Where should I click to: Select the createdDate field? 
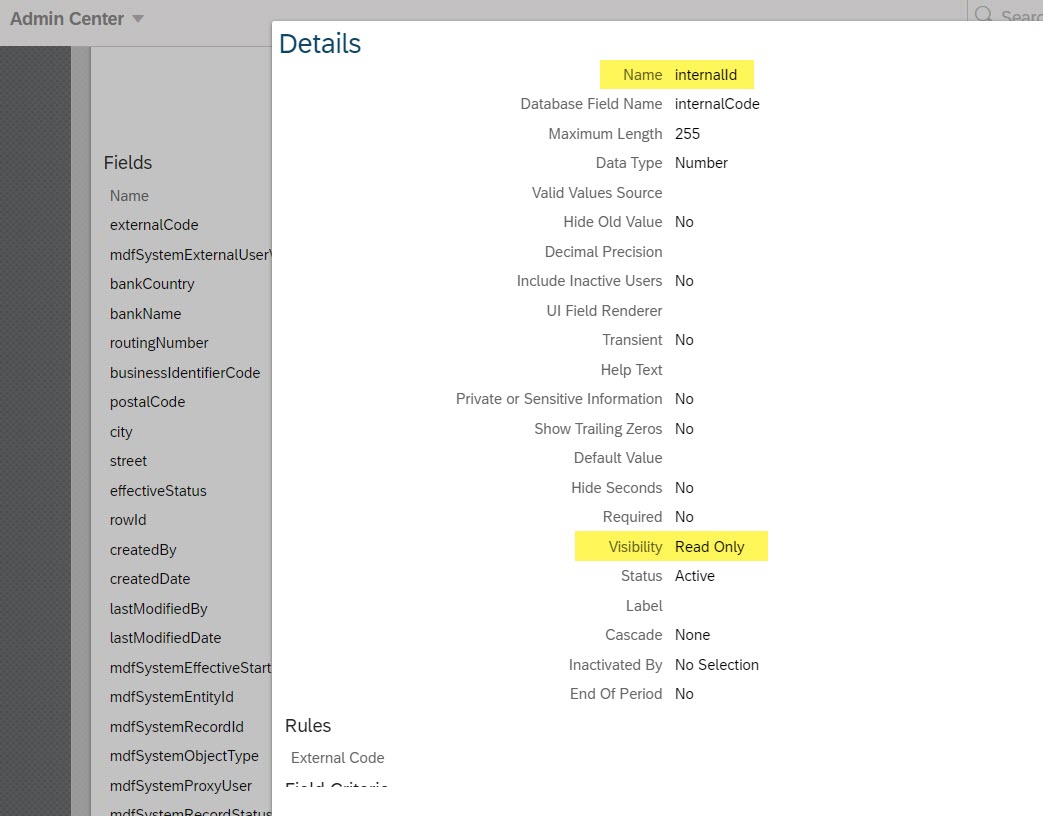click(150, 579)
